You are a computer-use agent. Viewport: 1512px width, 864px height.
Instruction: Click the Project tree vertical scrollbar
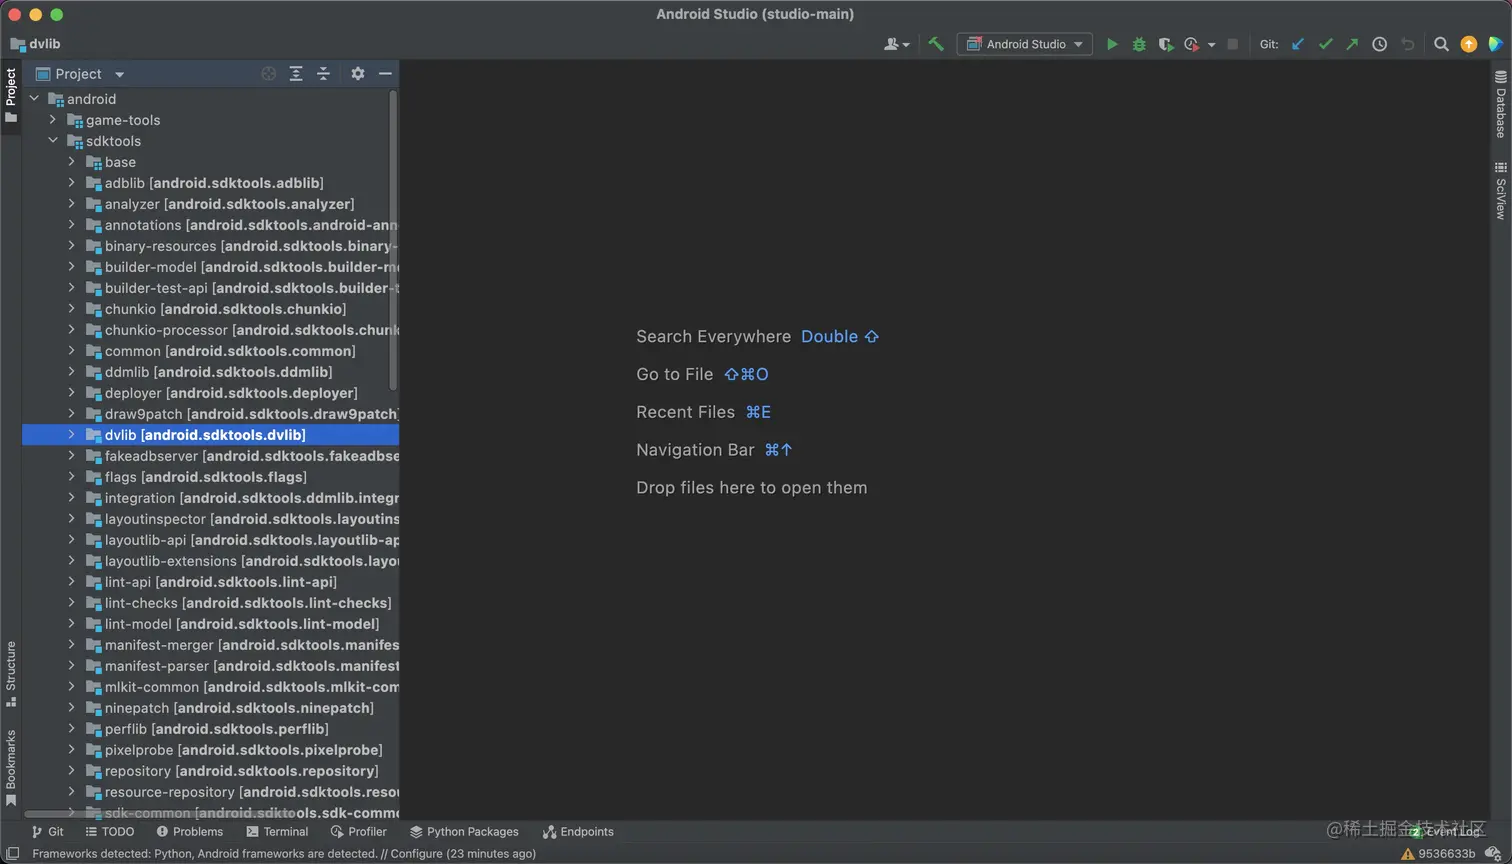(x=393, y=240)
